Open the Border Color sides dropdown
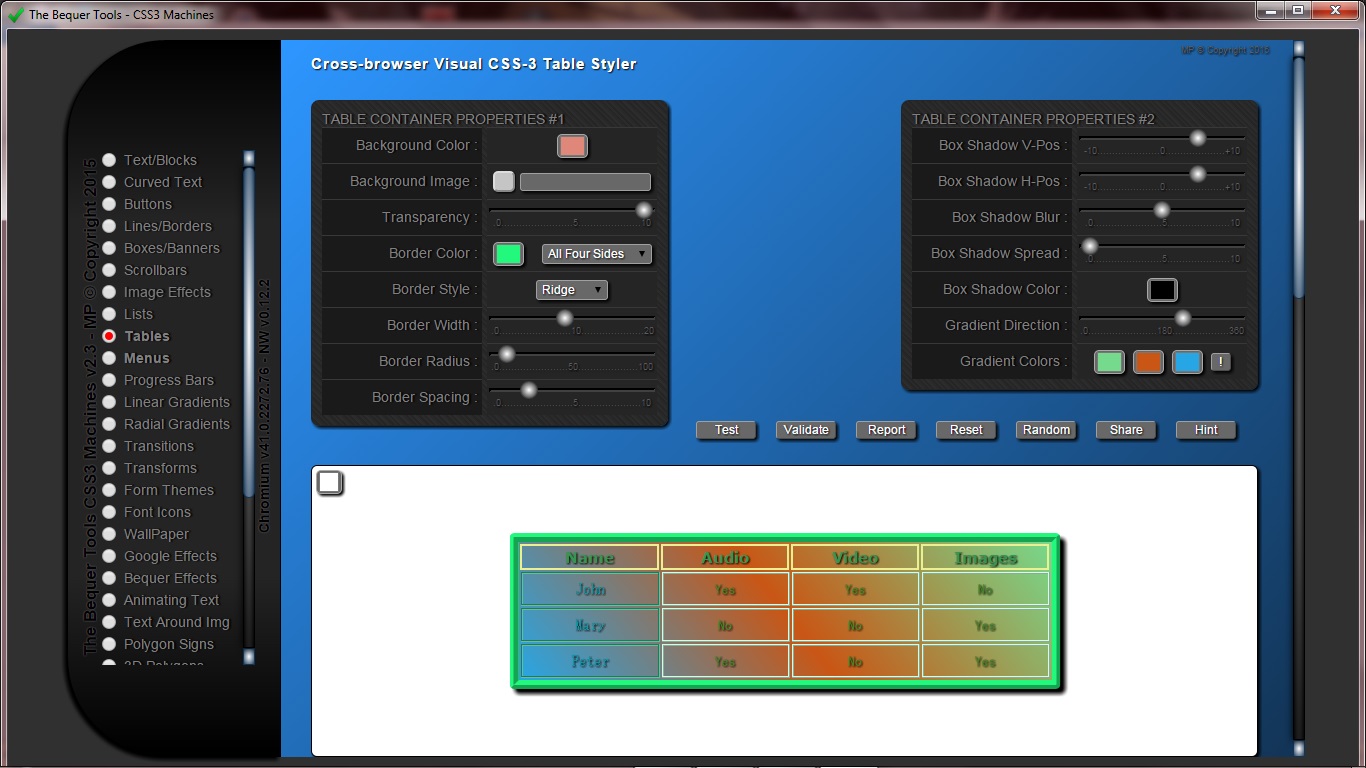 point(597,254)
